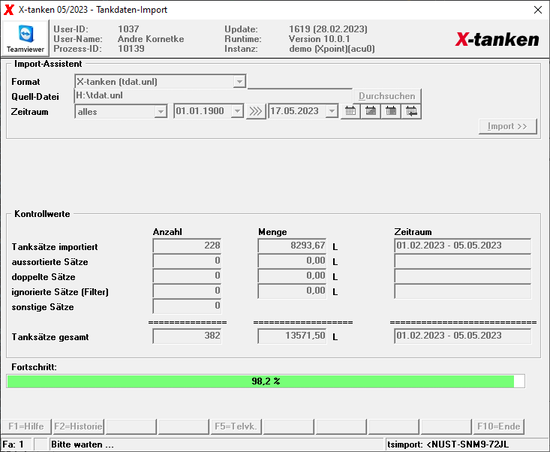550x452 pixels.
Task: Click doppelte Sätze Anzahl value
Action: click(x=187, y=276)
